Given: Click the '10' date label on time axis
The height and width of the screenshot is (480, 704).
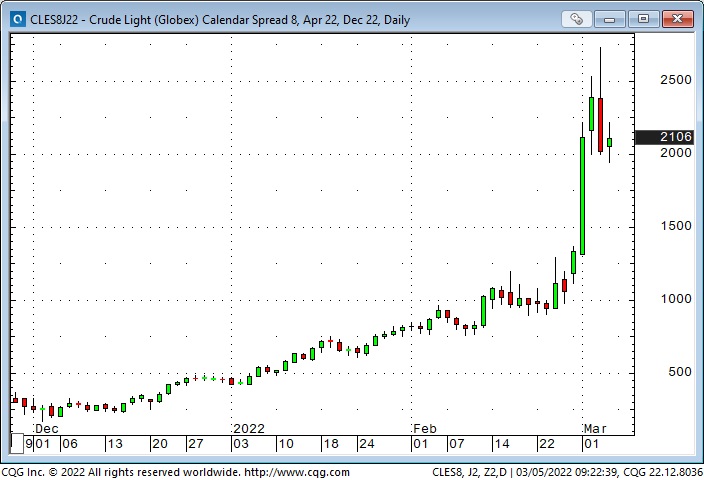Looking at the screenshot, I should point(286,444).
